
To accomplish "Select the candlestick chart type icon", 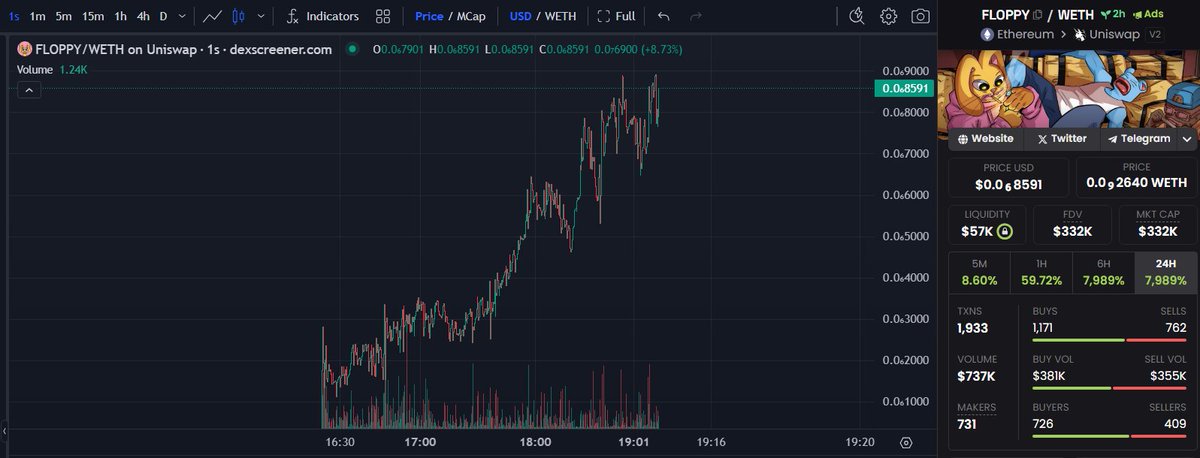I will coord(238,16).
